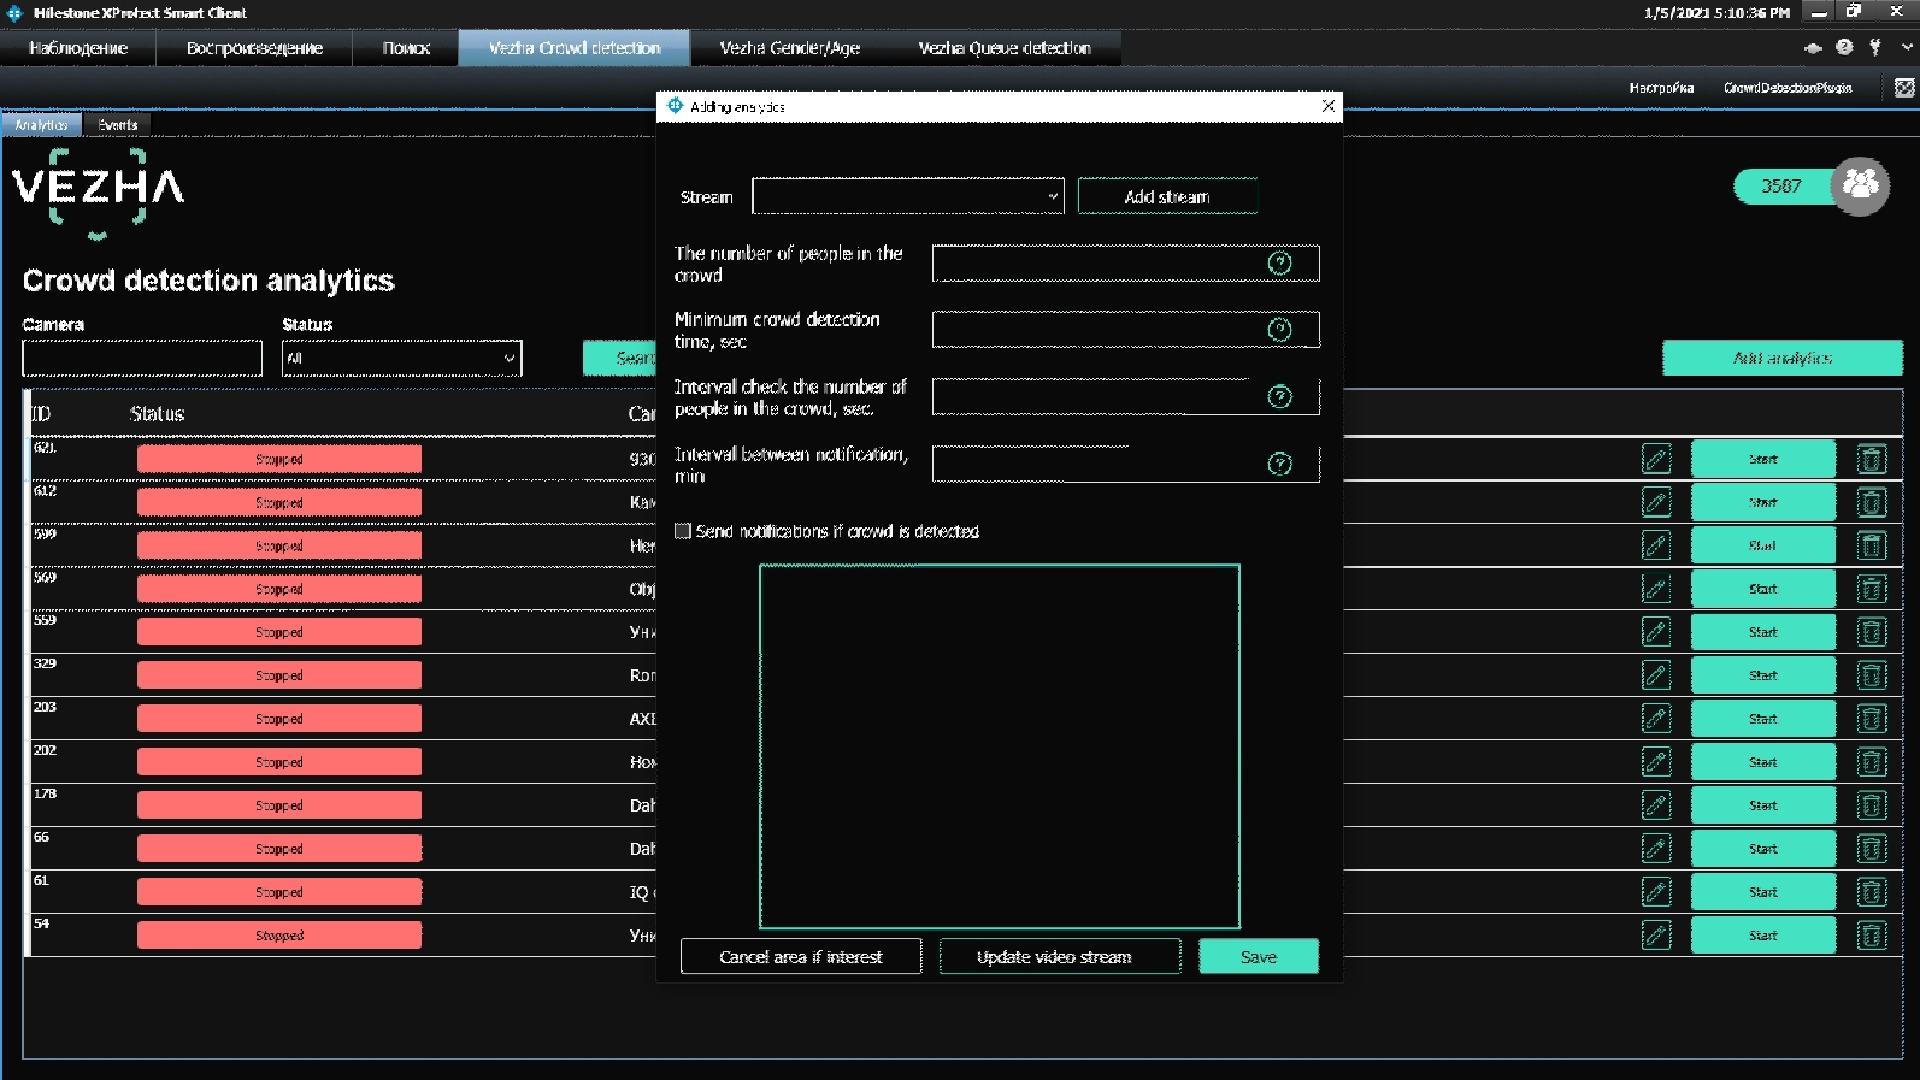Show help for interval check field
Image resolution: width=1920 pixels, height=1080 pixels.
pos(1279,397)
